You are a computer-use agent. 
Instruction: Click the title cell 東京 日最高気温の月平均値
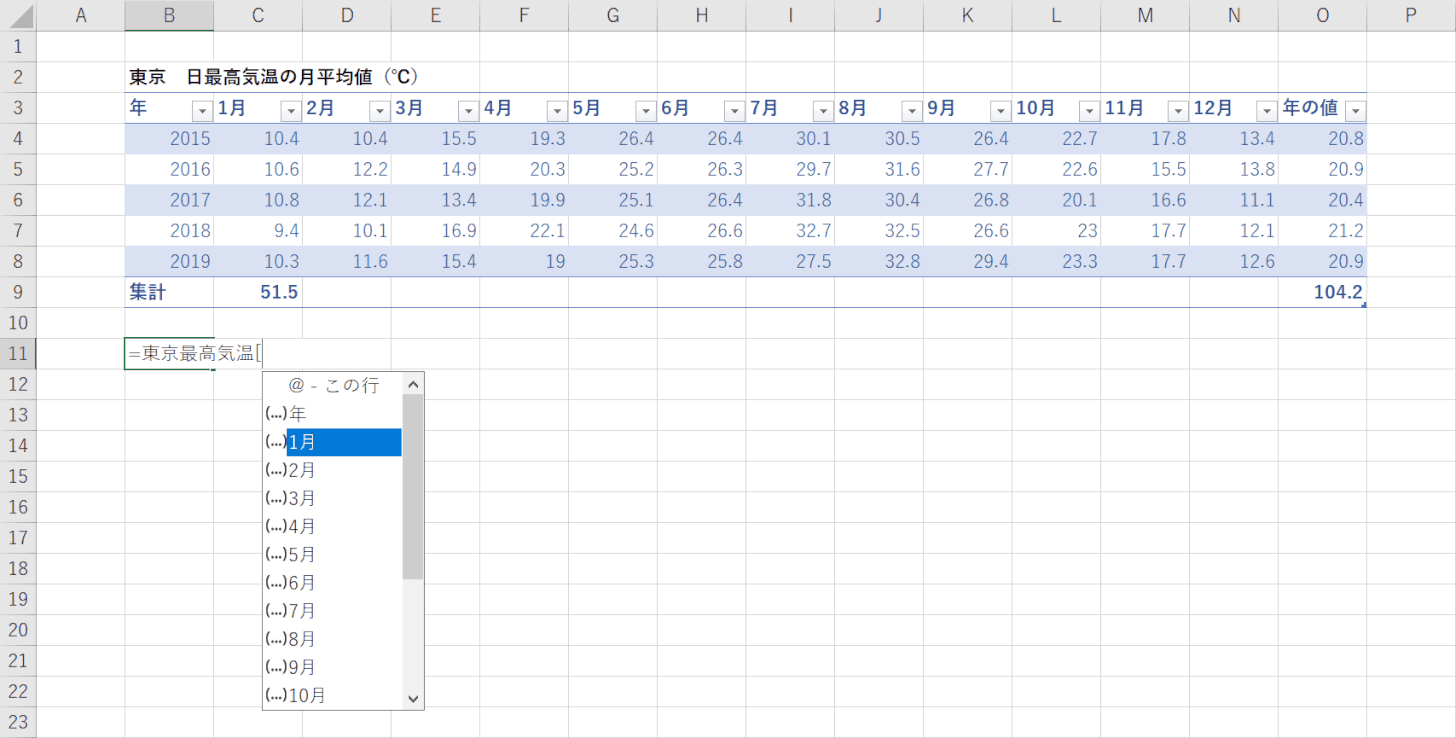tap(274, 77)
